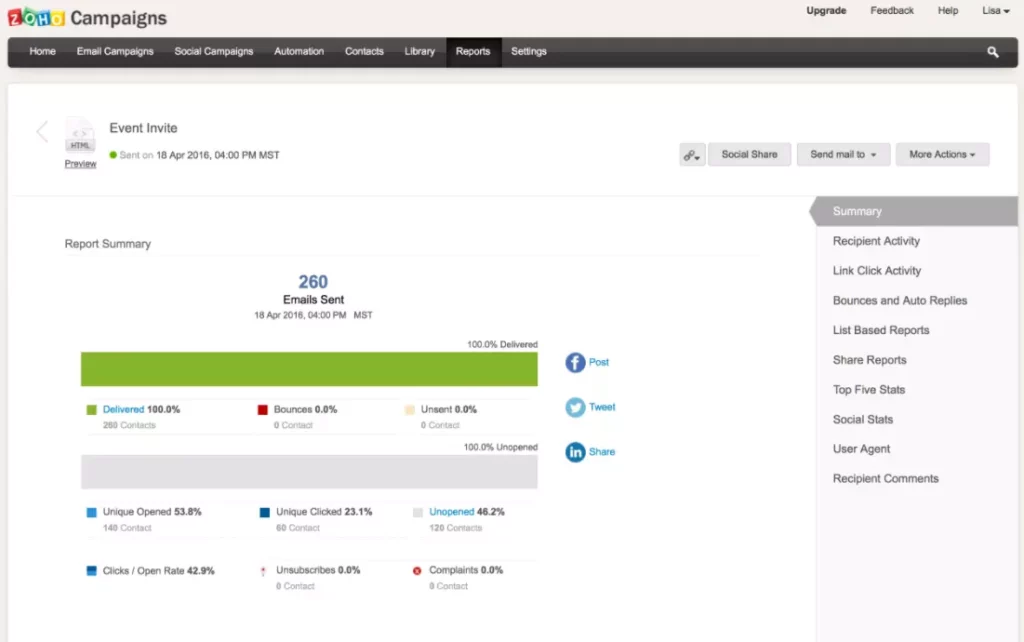Switch to the Reports tab
Screen dimensions: 1024x642
click(x=473, y=51)
